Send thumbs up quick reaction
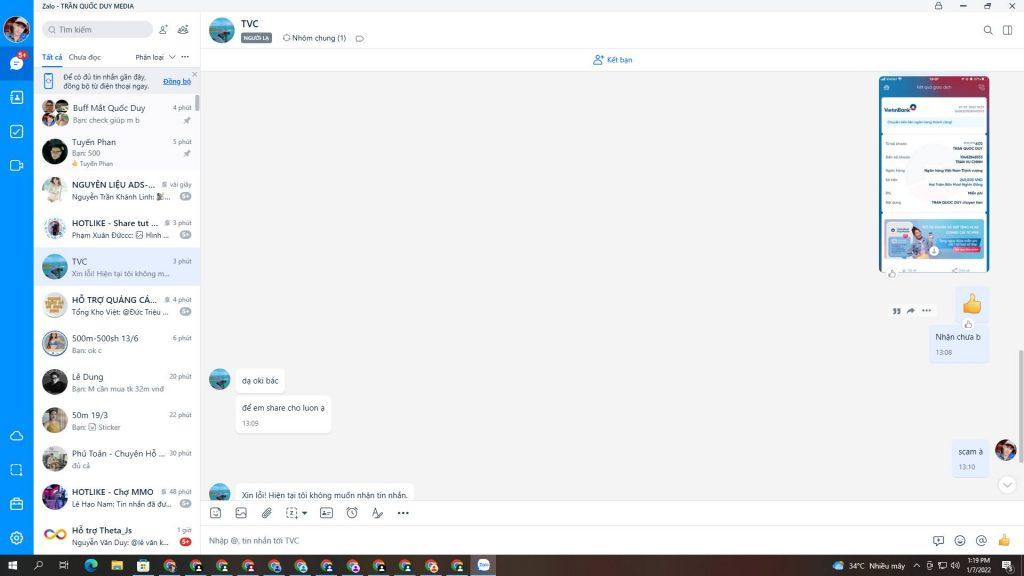 (x=1004, y=540)
